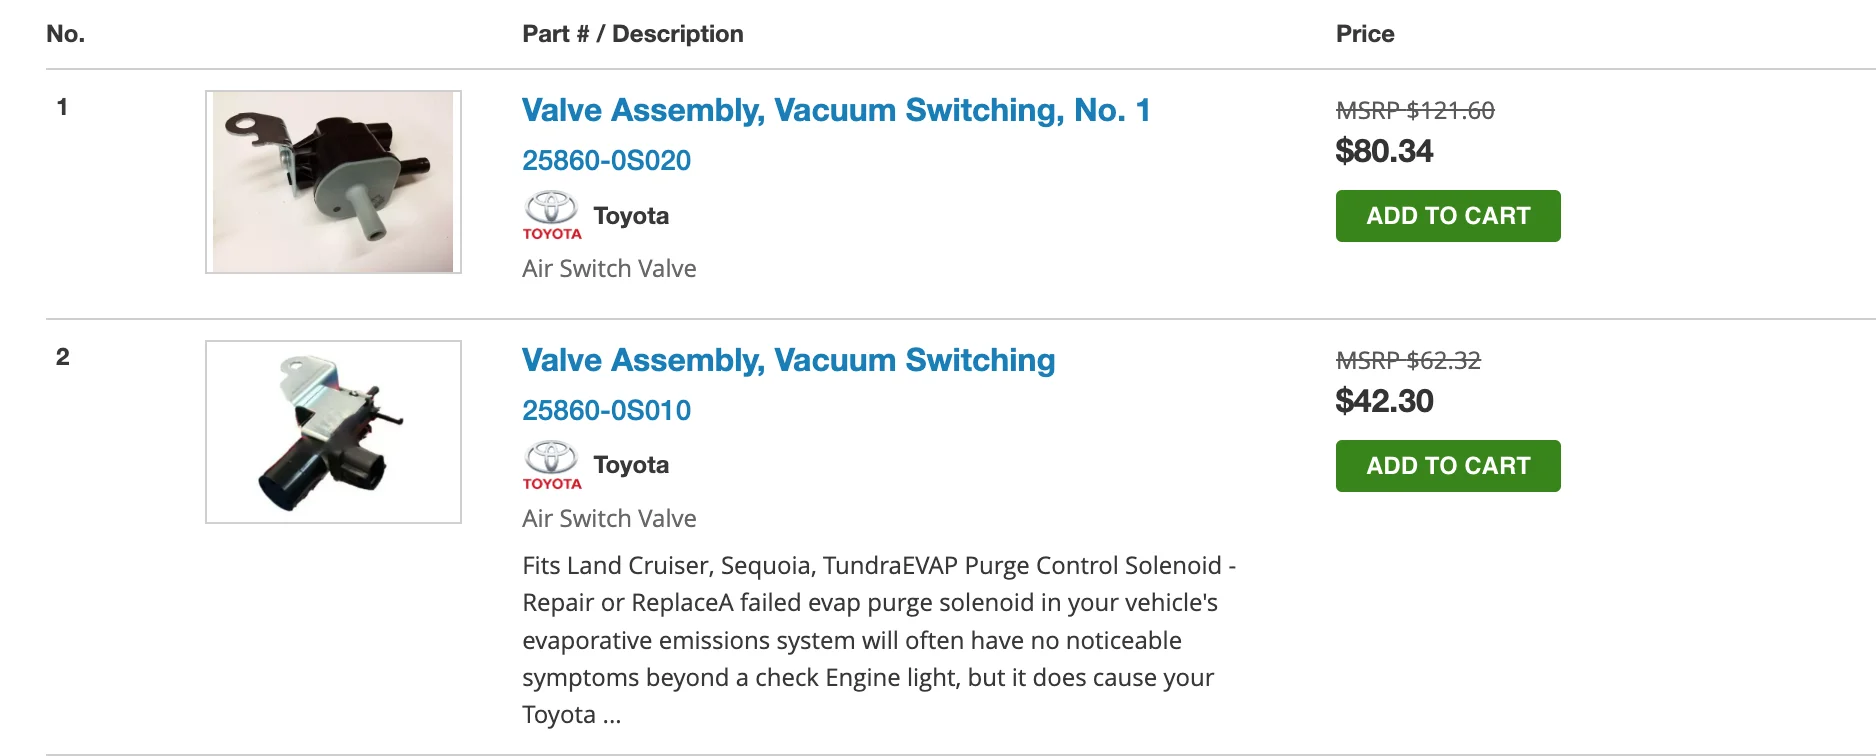
Task: Click "Air Switch Valve" under the No. 1 valve
Action: [609, 269]
